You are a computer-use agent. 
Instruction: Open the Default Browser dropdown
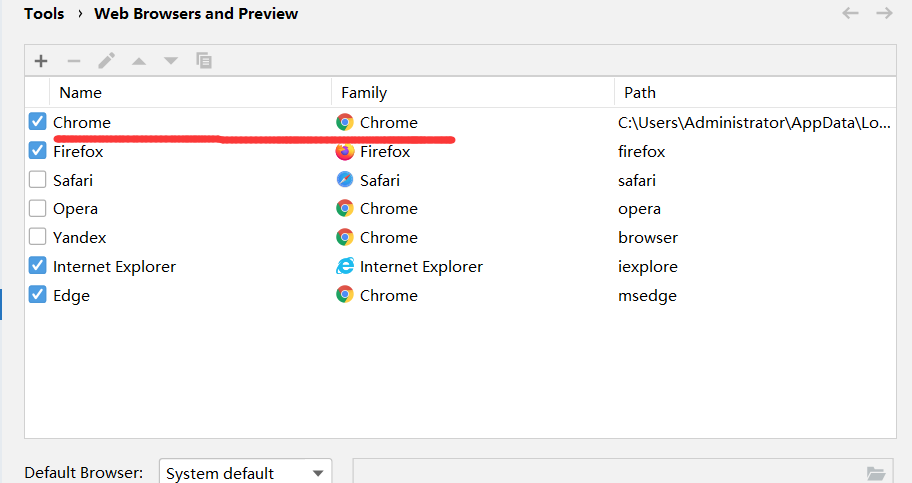tap(245, 473)
